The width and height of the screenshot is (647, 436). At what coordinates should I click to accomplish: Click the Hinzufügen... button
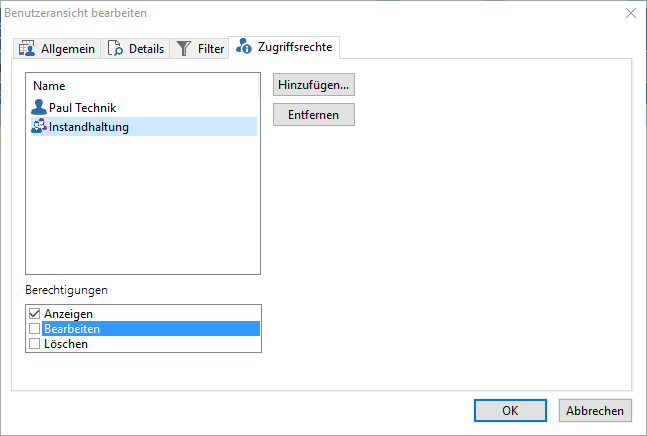pos(314,85)
